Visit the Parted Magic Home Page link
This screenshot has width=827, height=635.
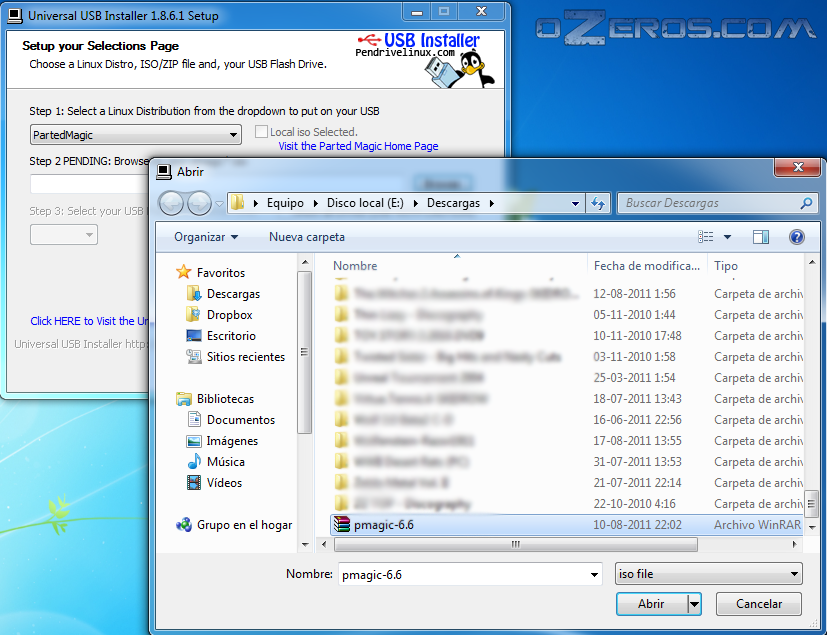[x=358, y=146]
